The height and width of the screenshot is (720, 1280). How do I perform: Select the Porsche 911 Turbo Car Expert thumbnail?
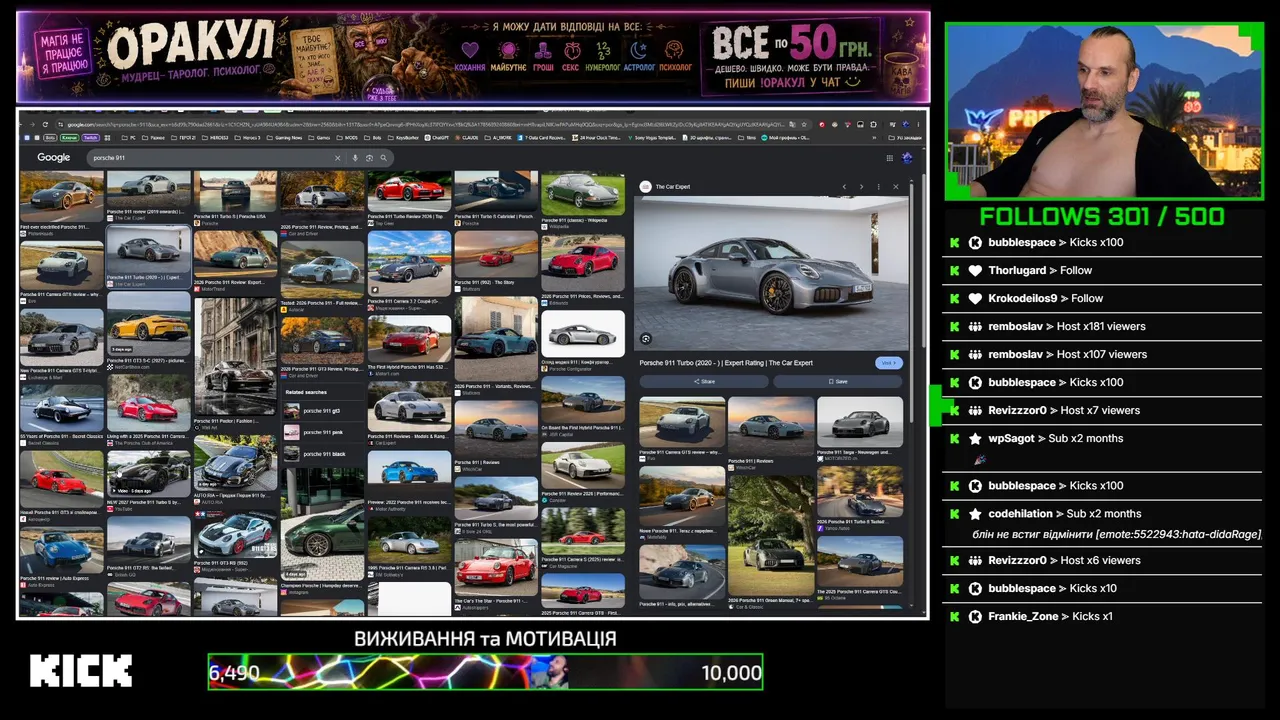click(148, 251)
